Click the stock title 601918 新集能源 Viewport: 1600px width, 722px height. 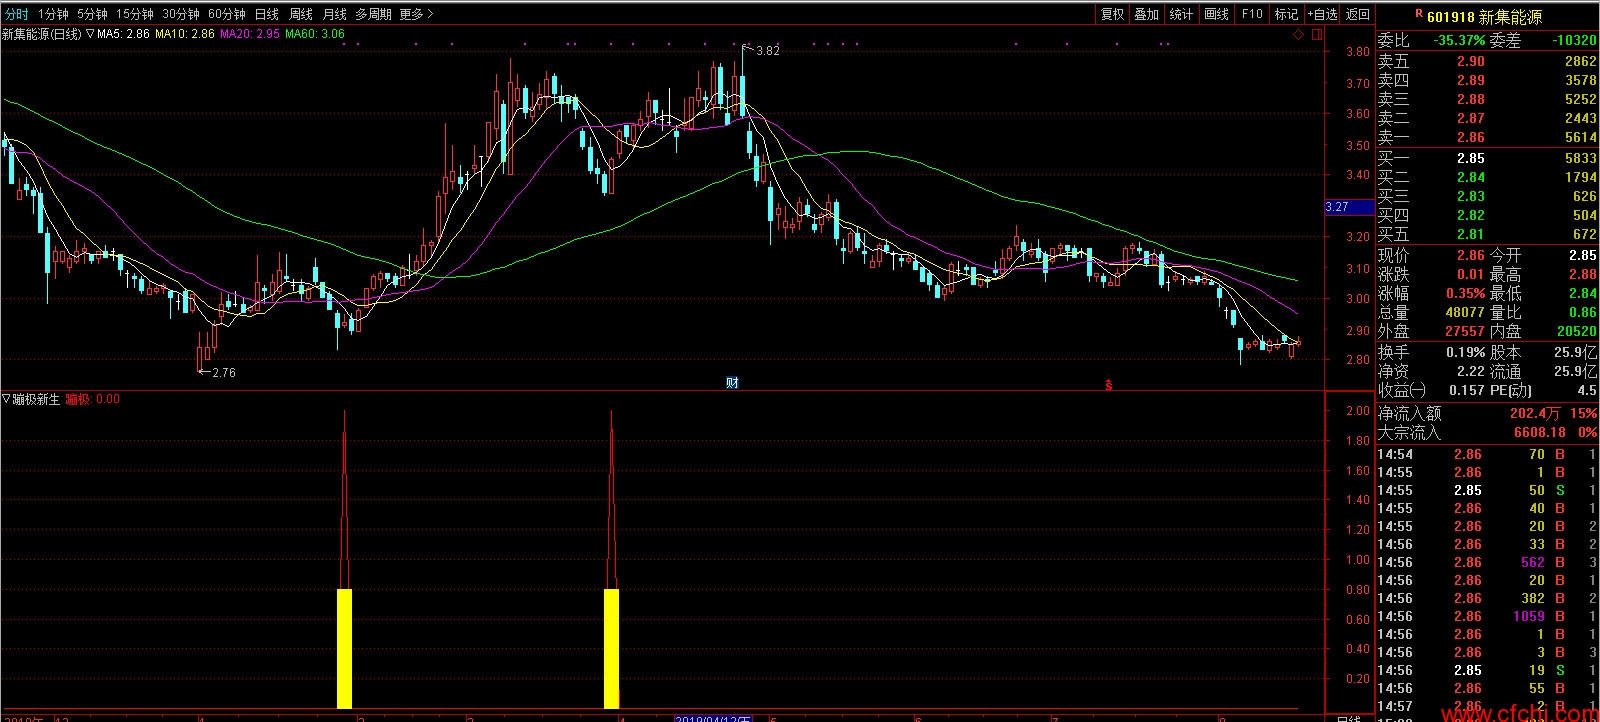1484,17
